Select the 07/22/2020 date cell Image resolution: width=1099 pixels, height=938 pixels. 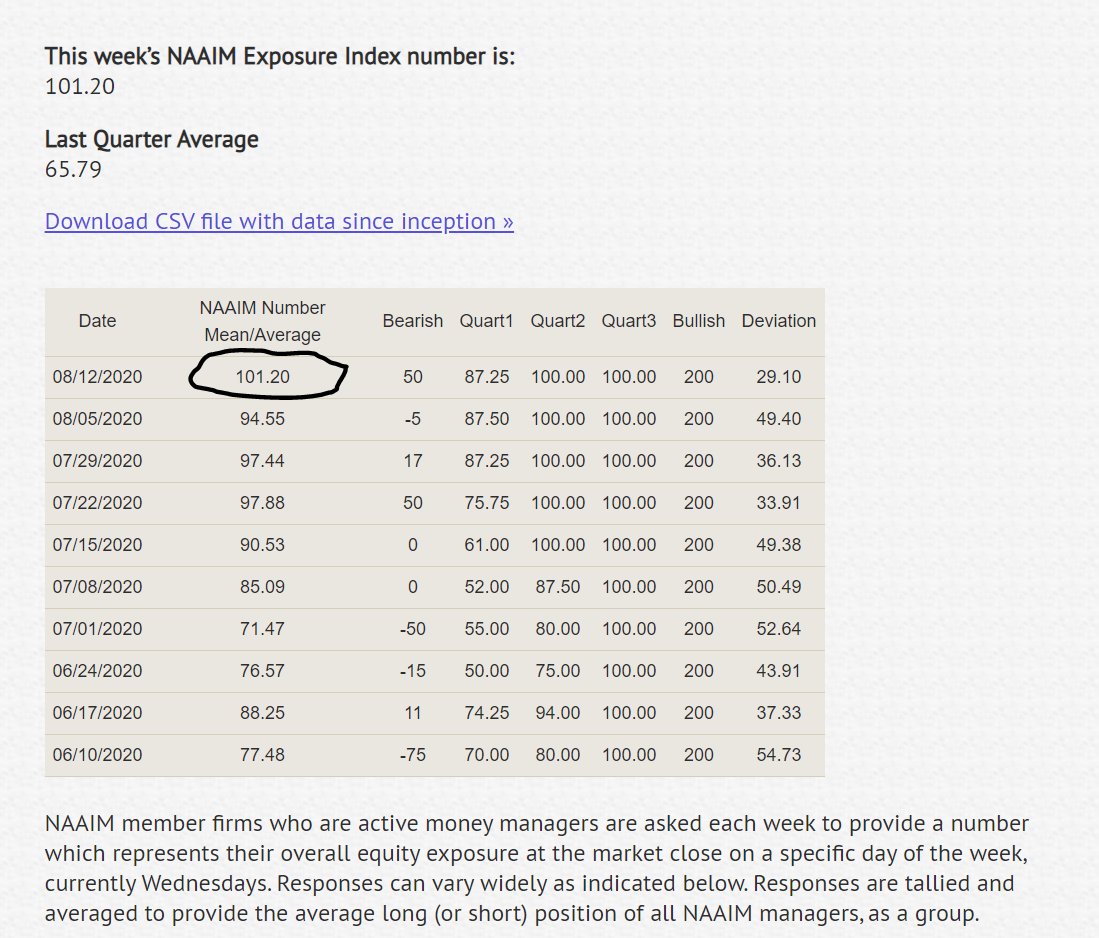[x=97, y=503]
